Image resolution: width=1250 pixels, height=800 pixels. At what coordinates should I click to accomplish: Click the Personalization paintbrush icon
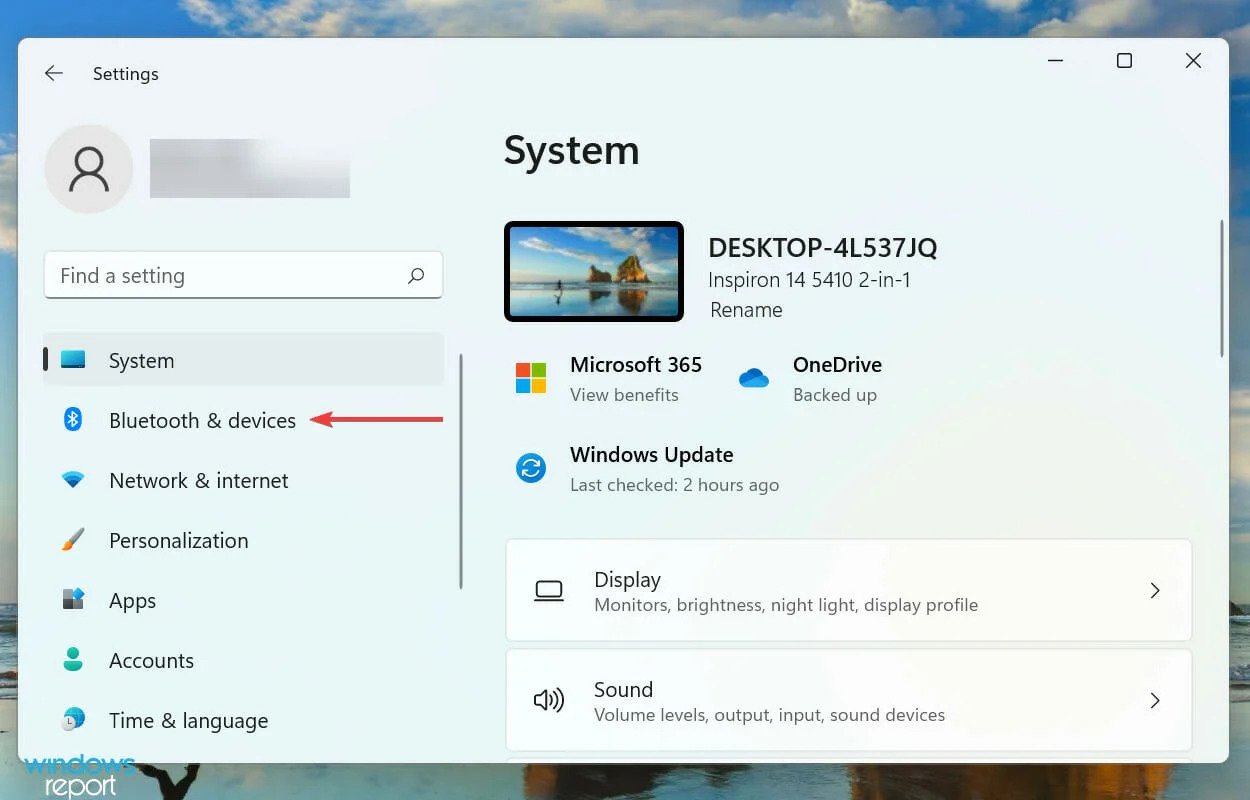click(x=73, y=540)
